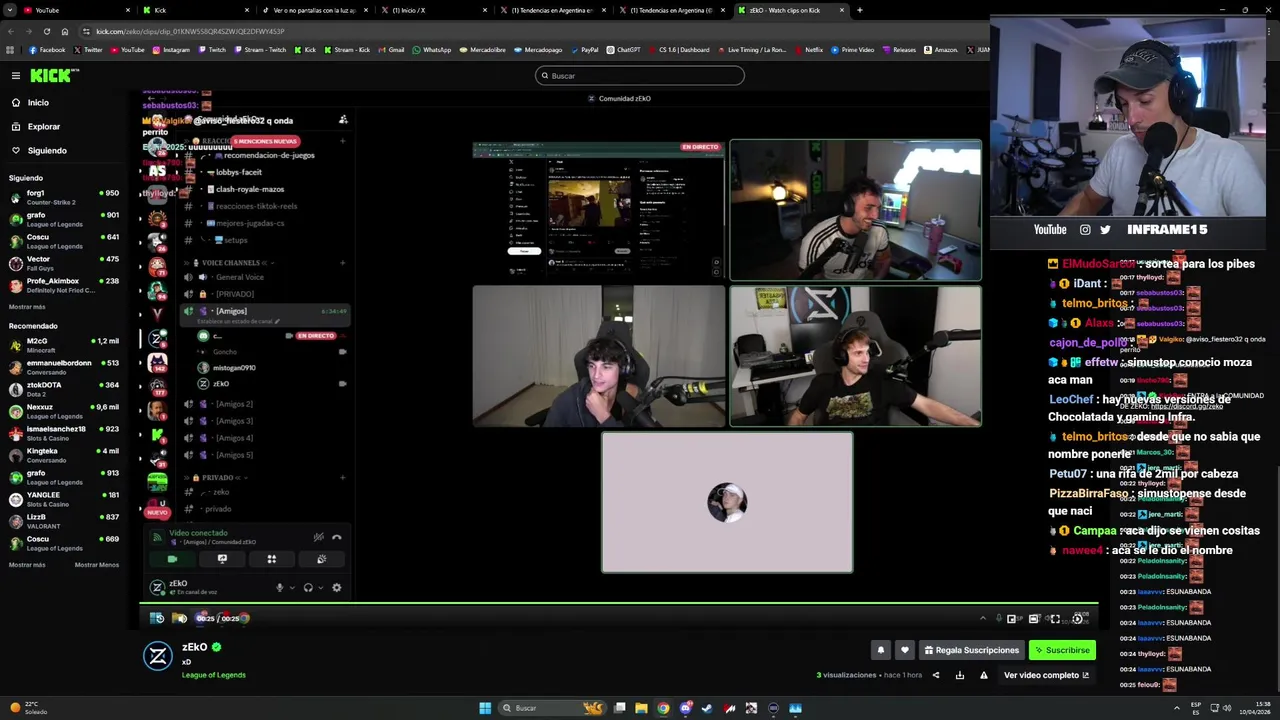The width and height of the screenshot is (1280, 720).
Task: Open LizzB VALORANT channel
Action: (x=64, y=521)
